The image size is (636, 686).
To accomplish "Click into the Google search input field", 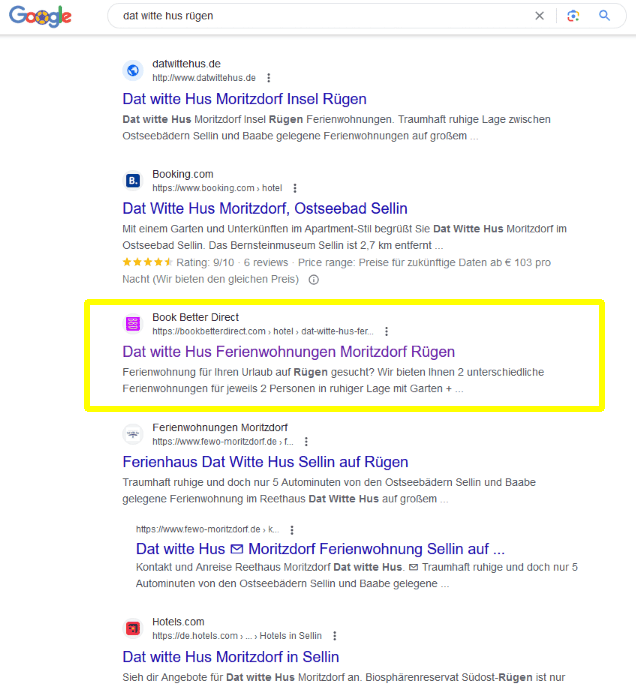I will coord(320,16).
